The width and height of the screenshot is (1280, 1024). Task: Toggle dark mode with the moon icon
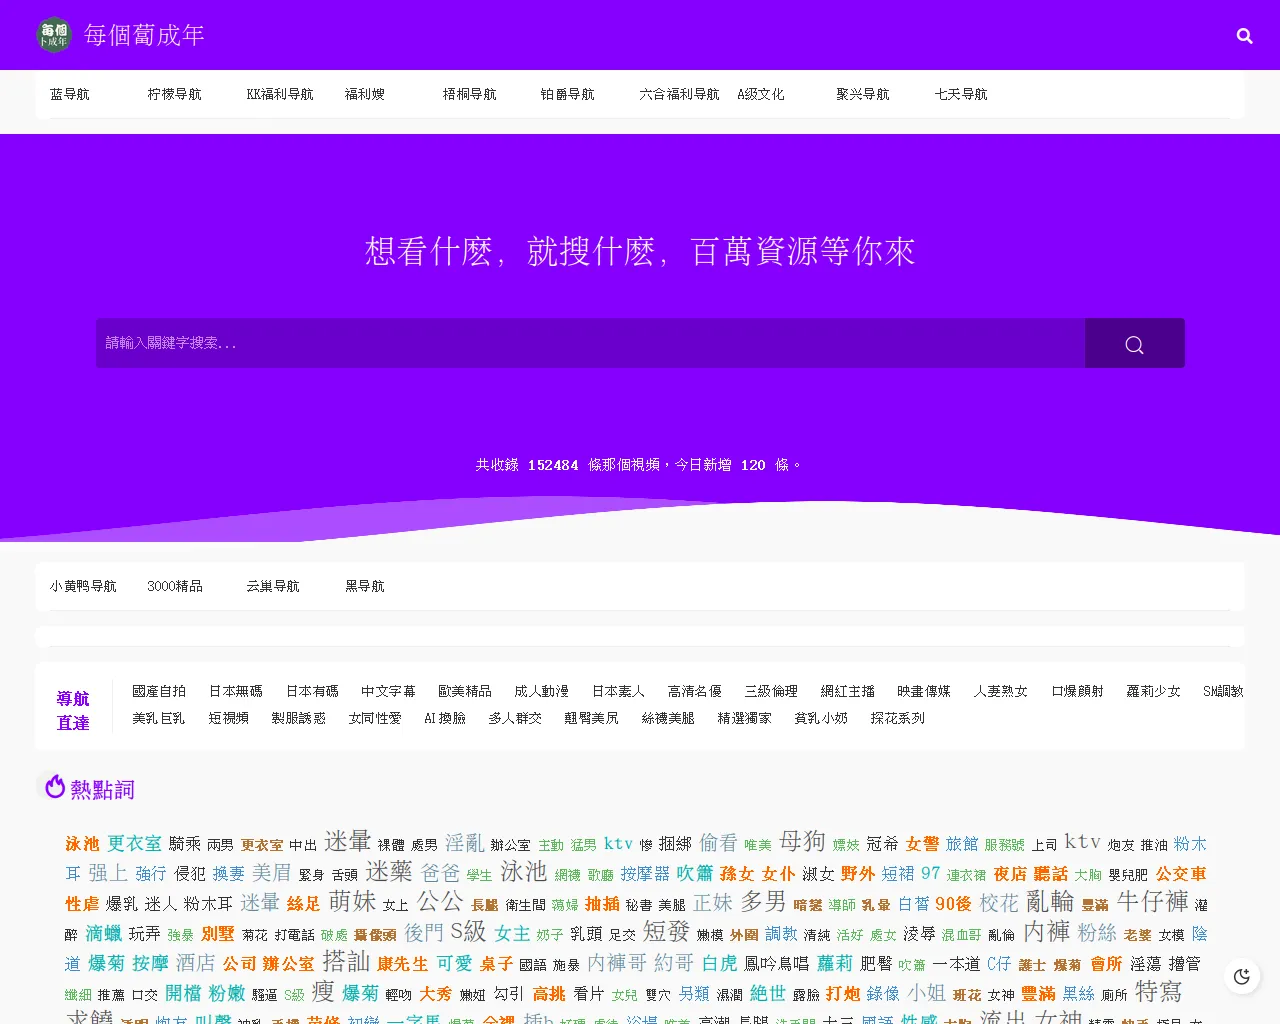(1242, 977)
